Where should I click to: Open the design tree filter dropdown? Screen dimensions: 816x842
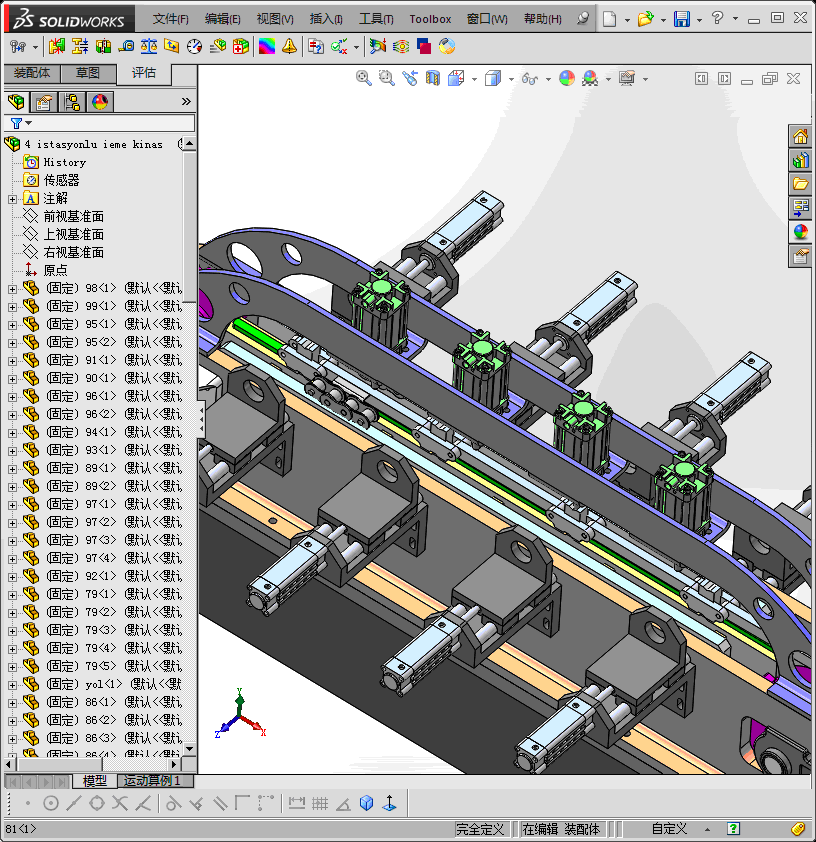click(28, 123)
